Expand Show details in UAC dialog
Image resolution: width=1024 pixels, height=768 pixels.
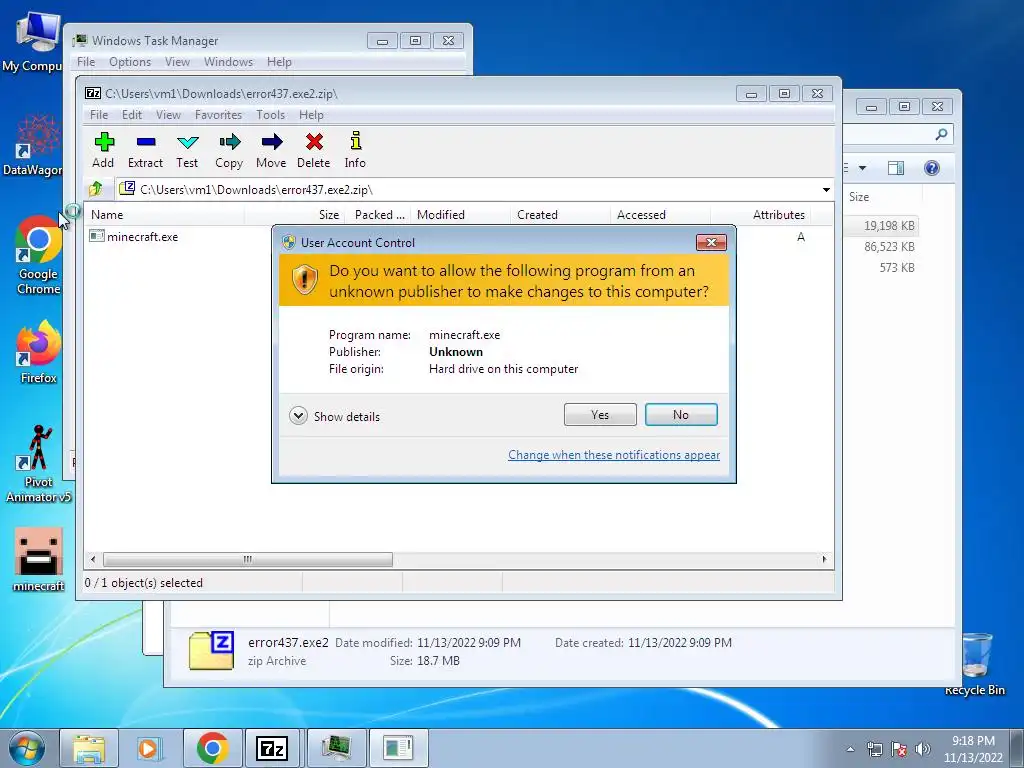click(x=334, y=417)
